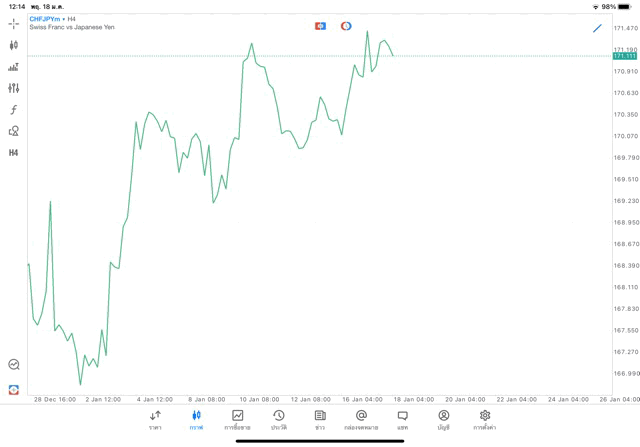Go to the ข่าว news tab
Image resolution: width=640 pixels, height=447 pixels.
pyautogui.click(x=320, y=420)
